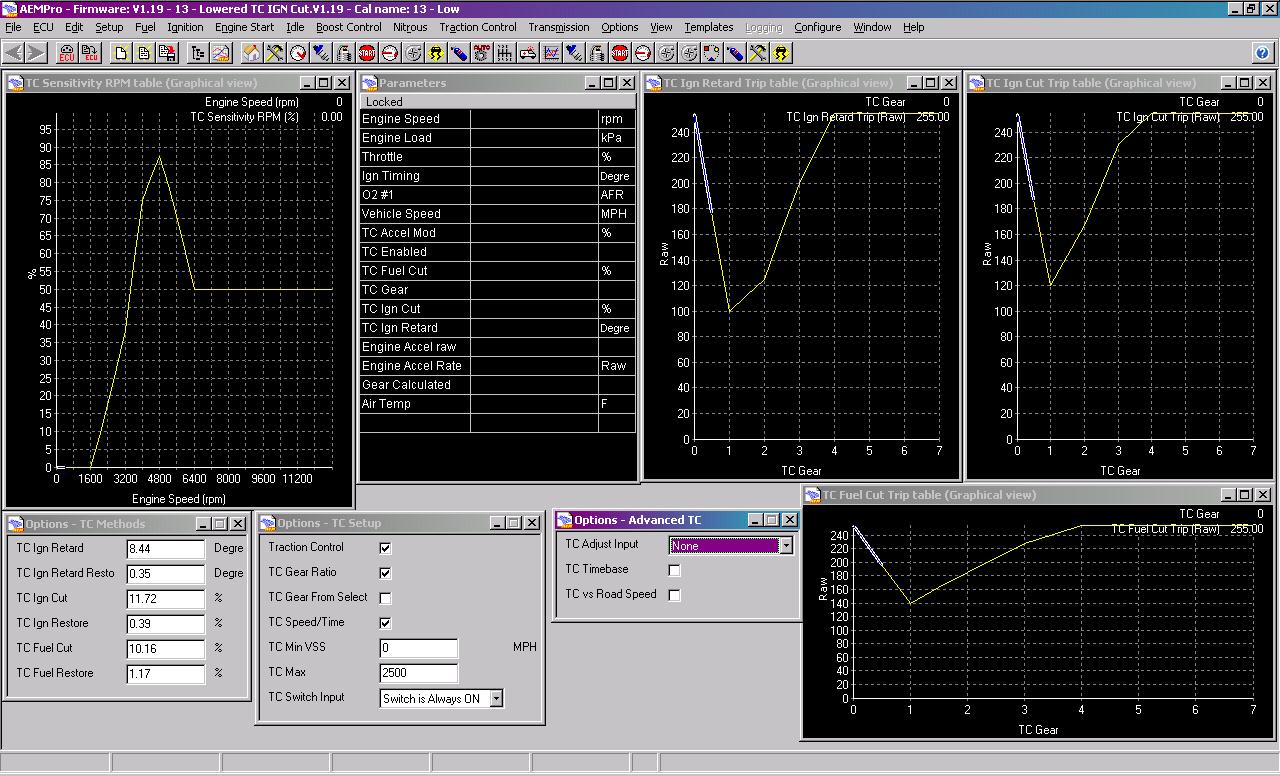This screenshot has height=776, width=1280.
Task: Click the Options - TC Methods window icon
Action: tap(15, 524)
